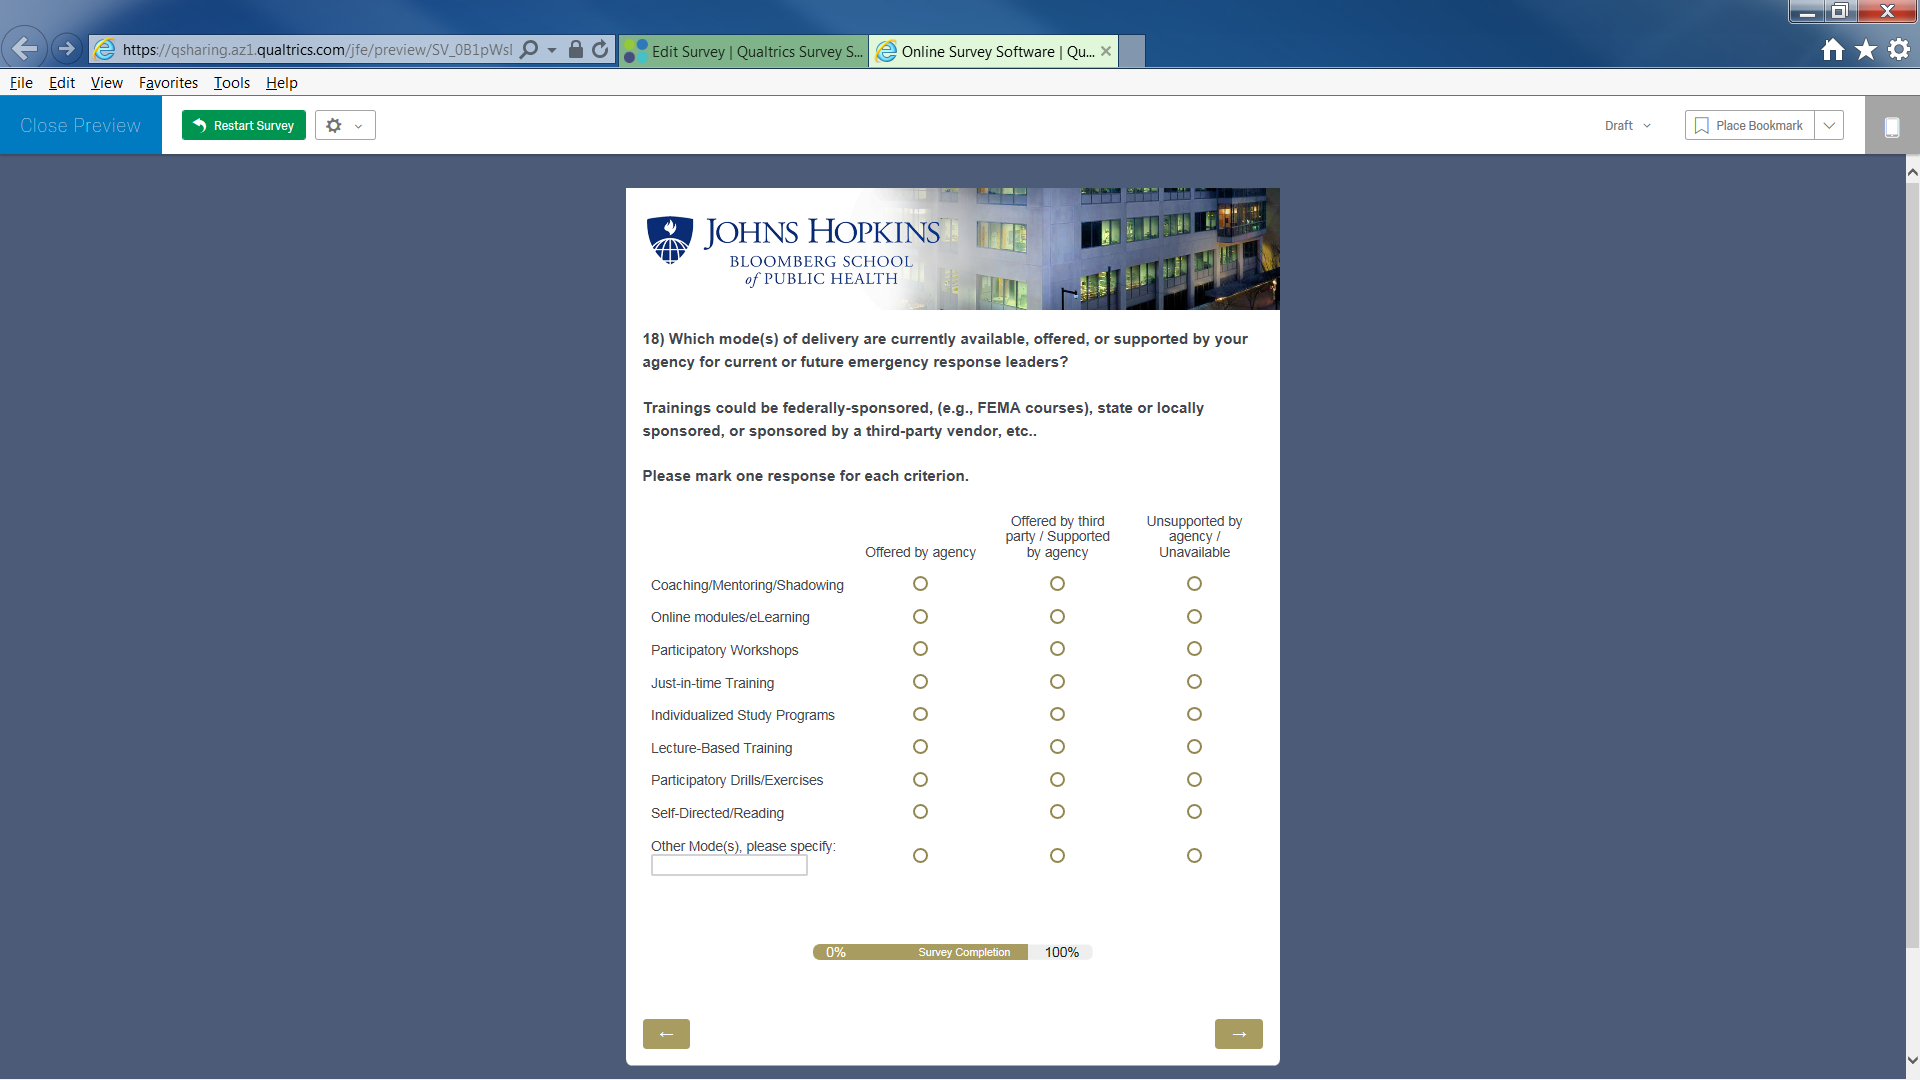Toggle the mobile preview device icon

1891,127
